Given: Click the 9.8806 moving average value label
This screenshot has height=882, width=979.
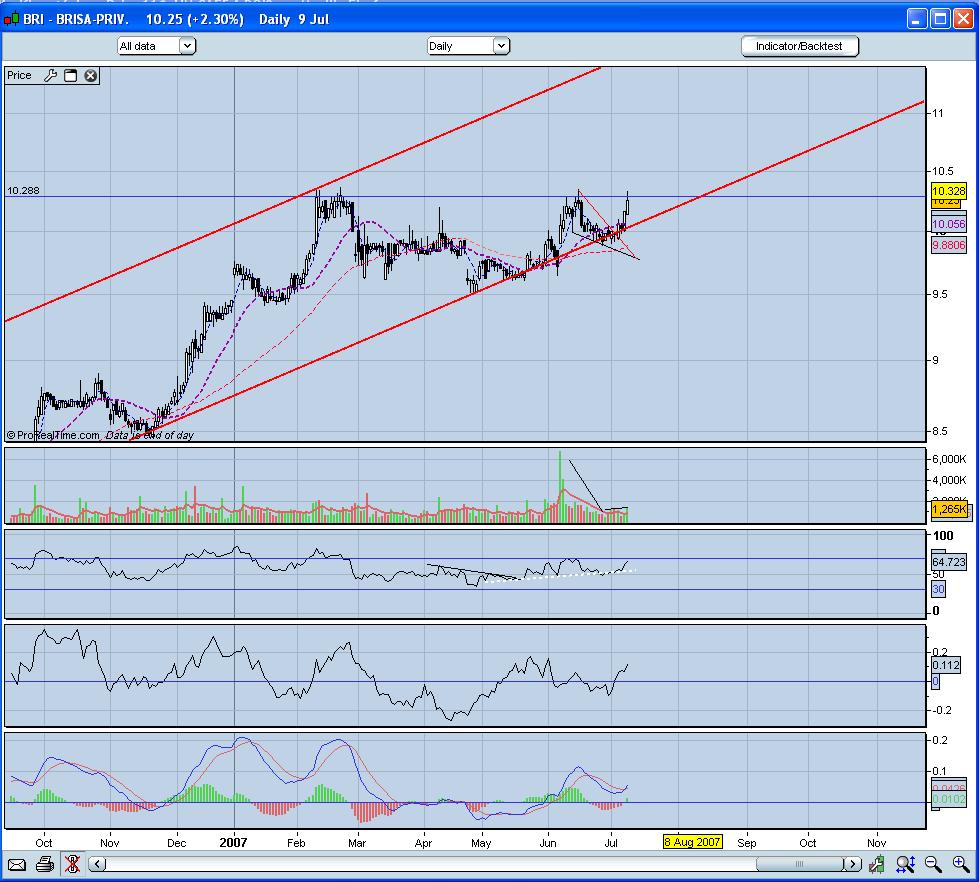Looking at the screenshot, I should 948,245.
